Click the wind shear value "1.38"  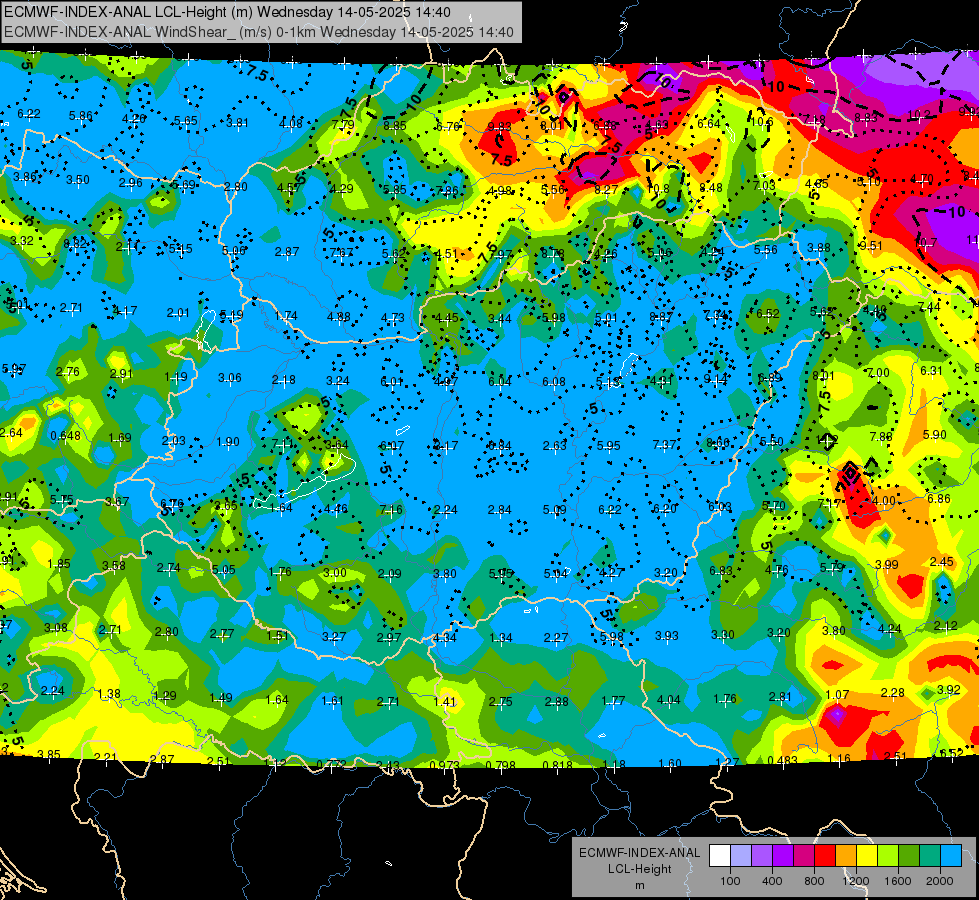click(x=109, y=694)
